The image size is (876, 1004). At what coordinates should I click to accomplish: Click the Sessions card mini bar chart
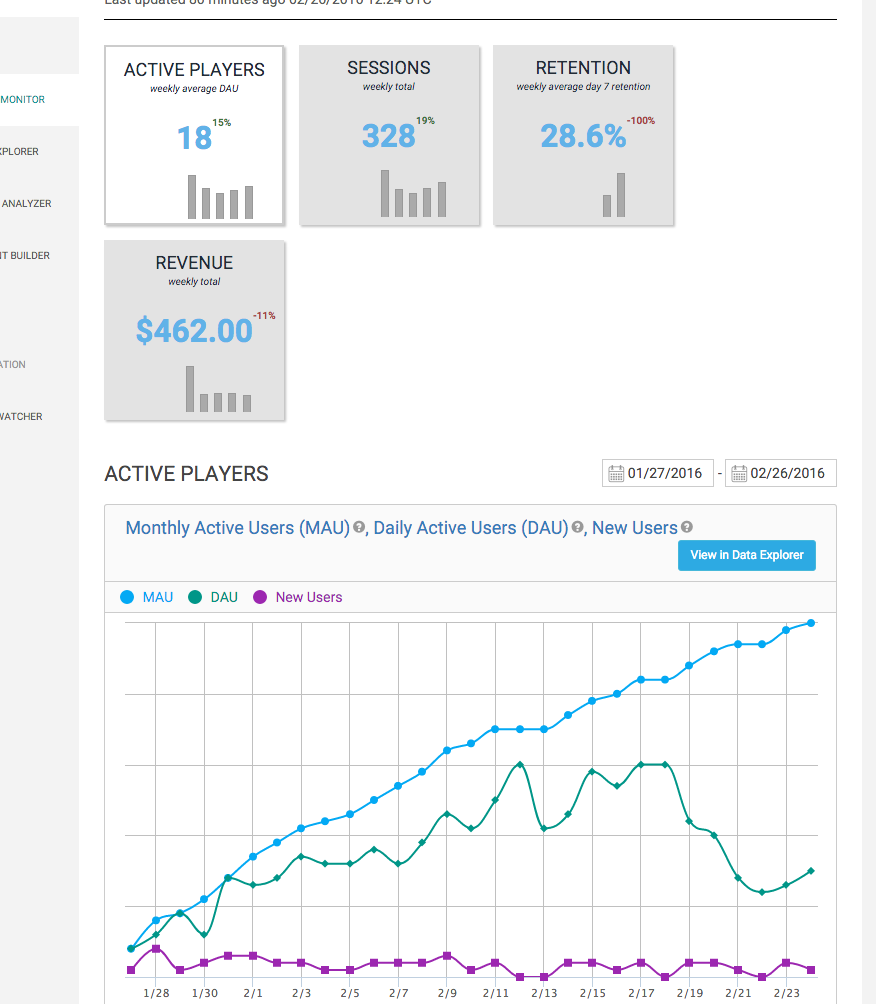click(413, 193)
